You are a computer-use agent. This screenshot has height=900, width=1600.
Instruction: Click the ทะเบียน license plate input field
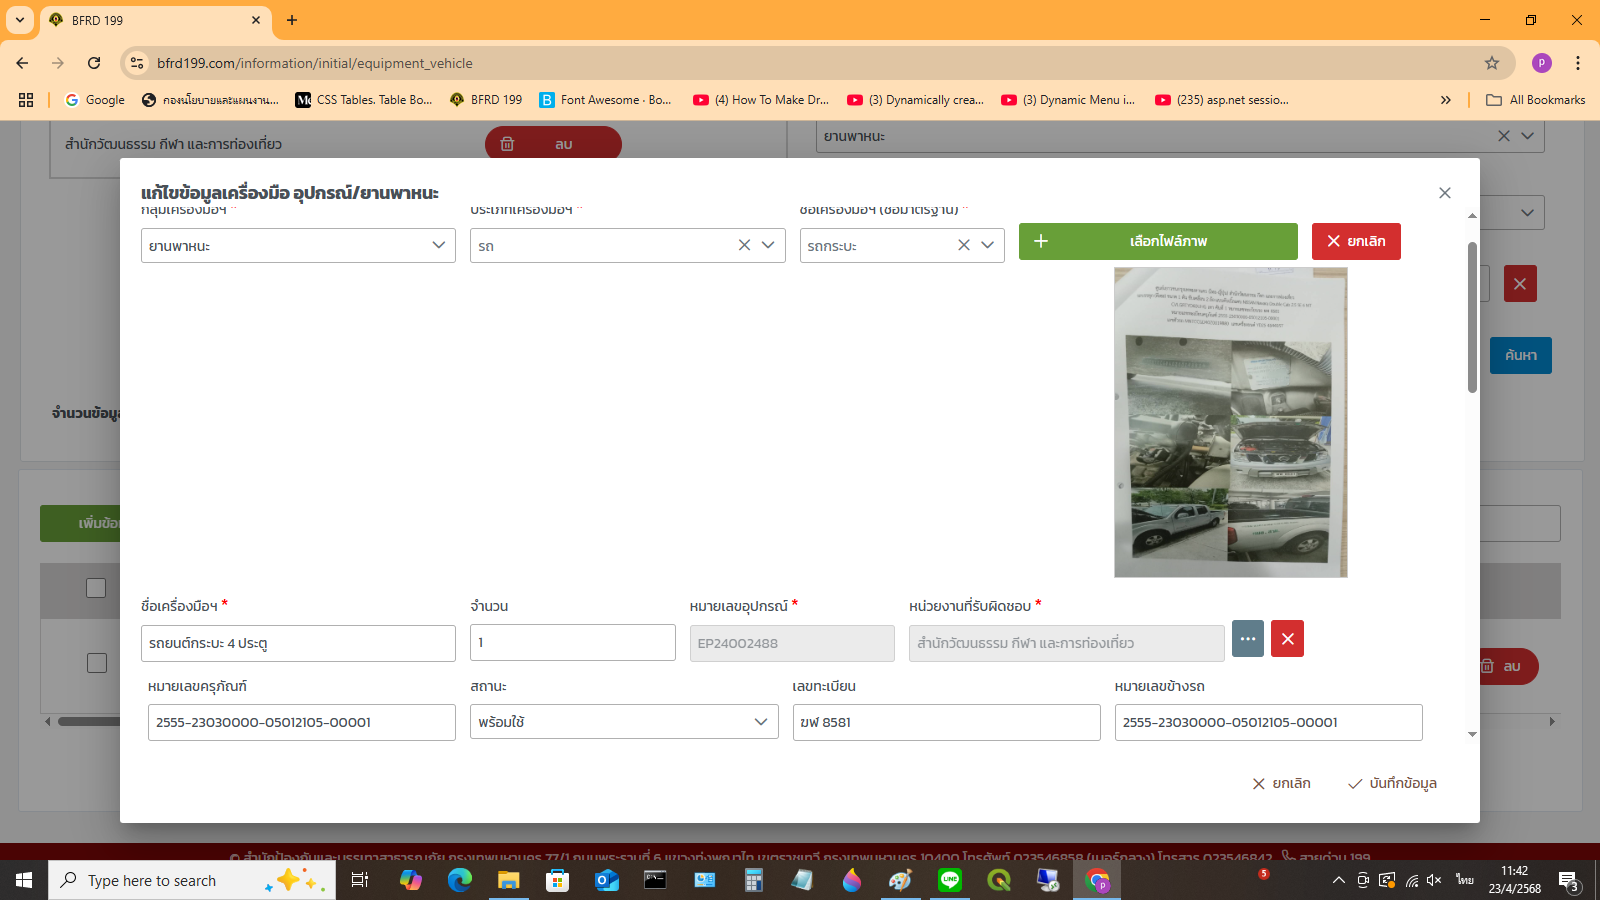[945, 722]
